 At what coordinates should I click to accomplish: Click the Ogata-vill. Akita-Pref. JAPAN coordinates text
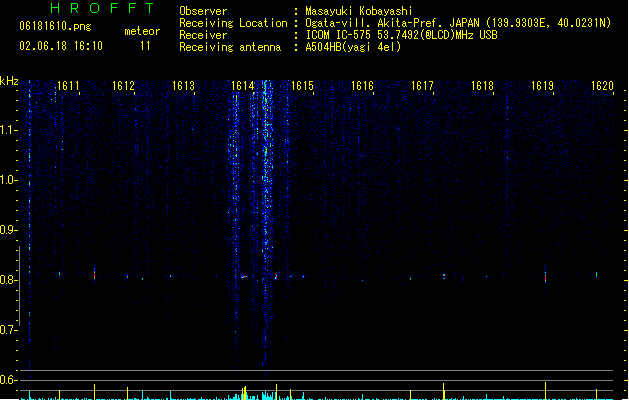[x=458, y=23]
